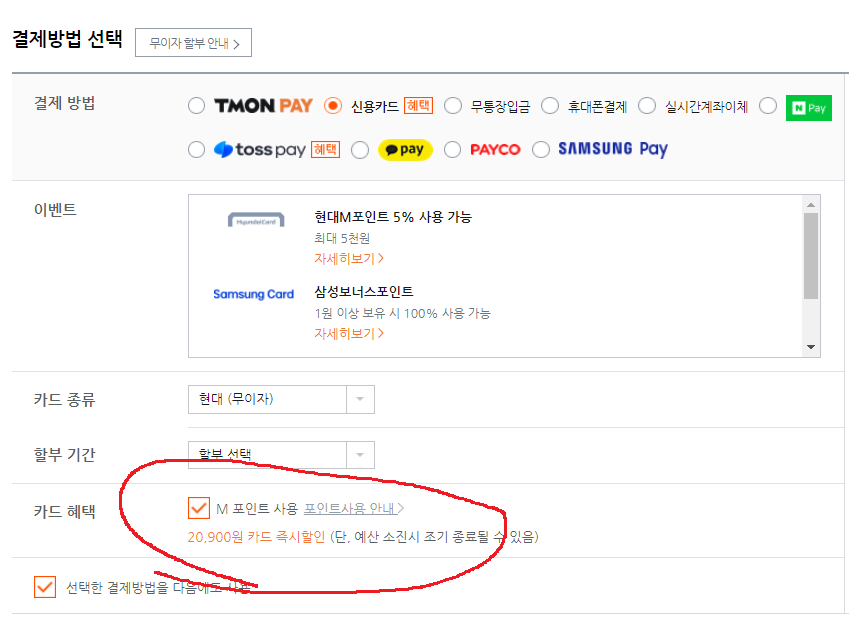Choose the Kakao pay radio button
849x628 pixels.
(x=360, y=149)
